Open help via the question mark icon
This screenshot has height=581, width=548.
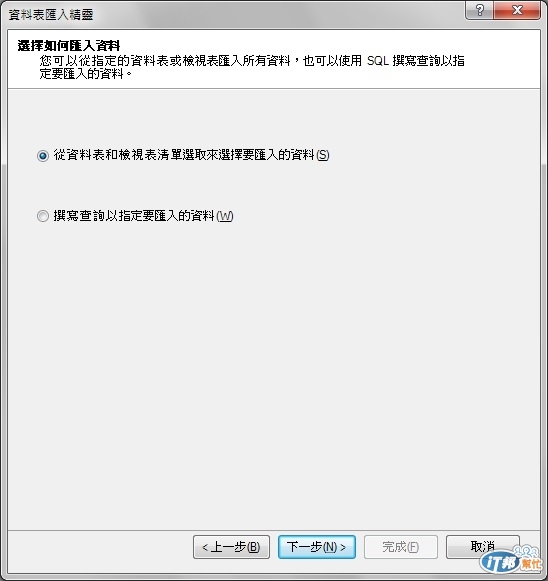point(479,10)
